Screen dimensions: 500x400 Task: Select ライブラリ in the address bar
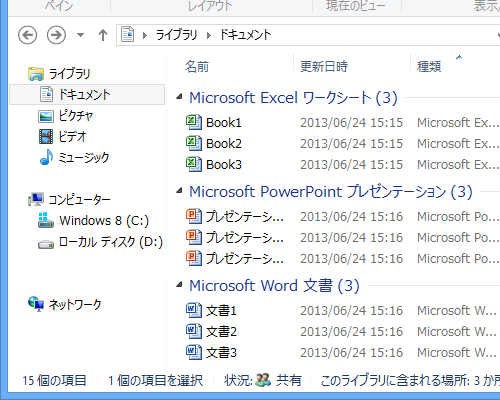176,35
